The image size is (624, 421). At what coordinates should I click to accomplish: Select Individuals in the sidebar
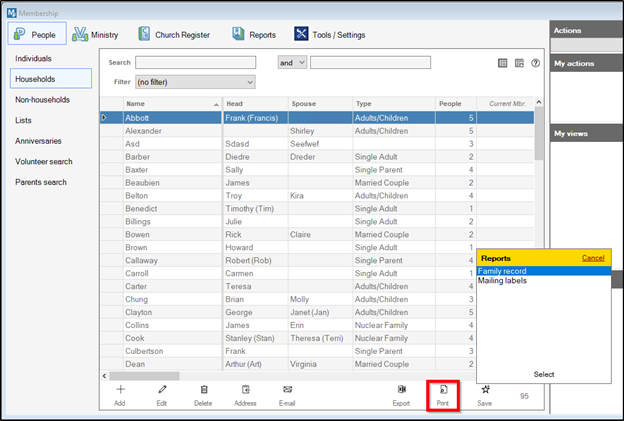click(34, 58)
